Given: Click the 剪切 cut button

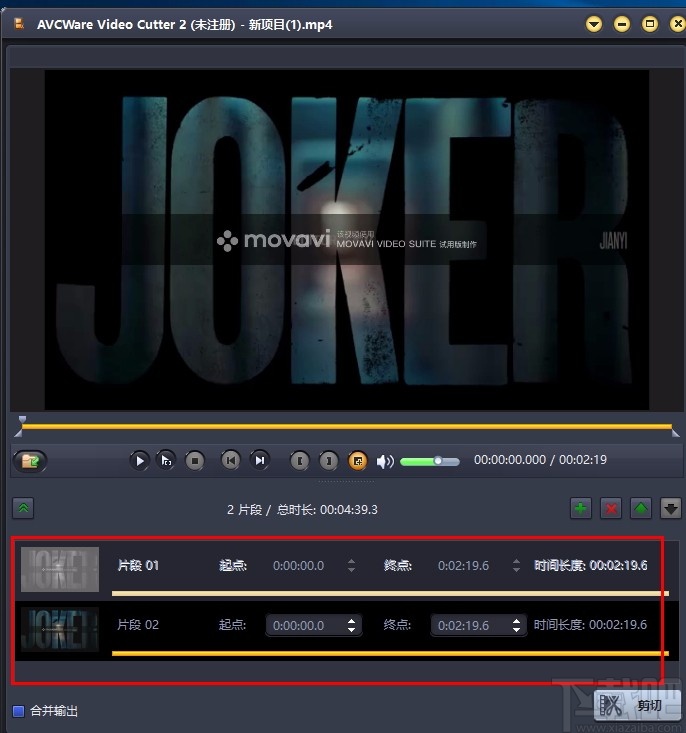Looking at the screenshot, I should tap(637, 705).
